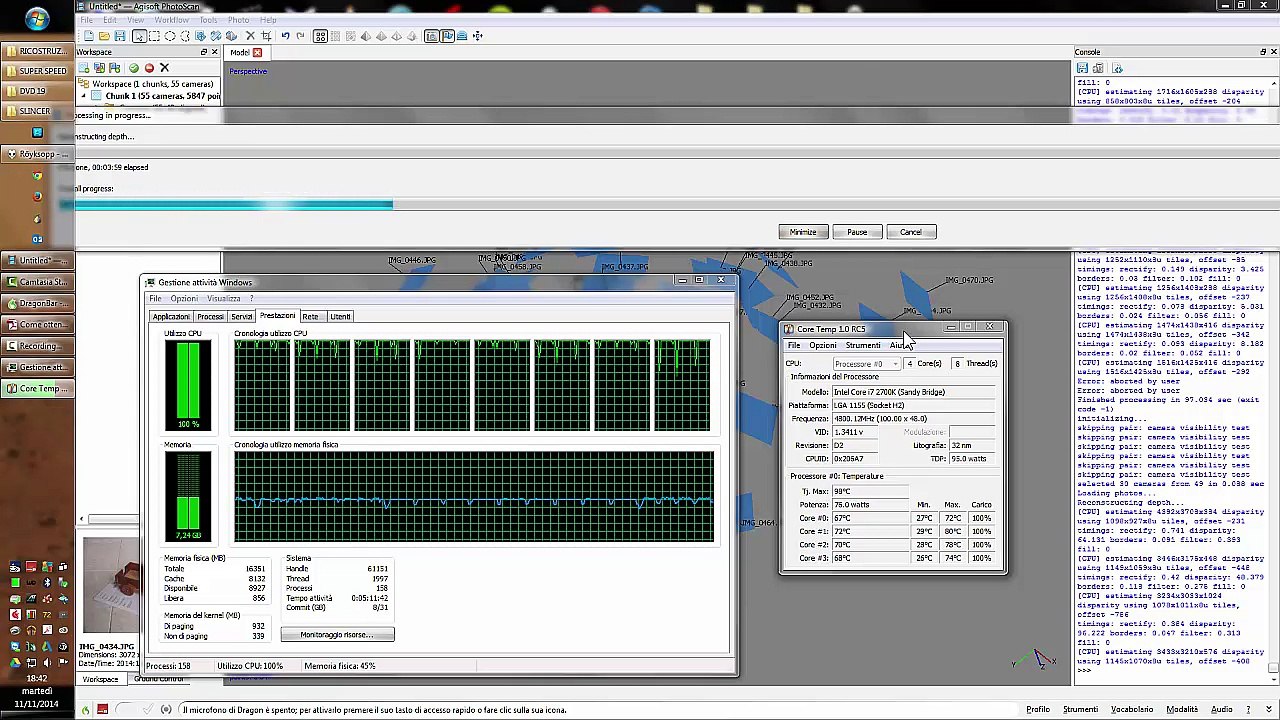This screenshot has width=1280, height=720.
Task: Toggle the flag view button next to Show Cameras
Action: pos(447,36)
